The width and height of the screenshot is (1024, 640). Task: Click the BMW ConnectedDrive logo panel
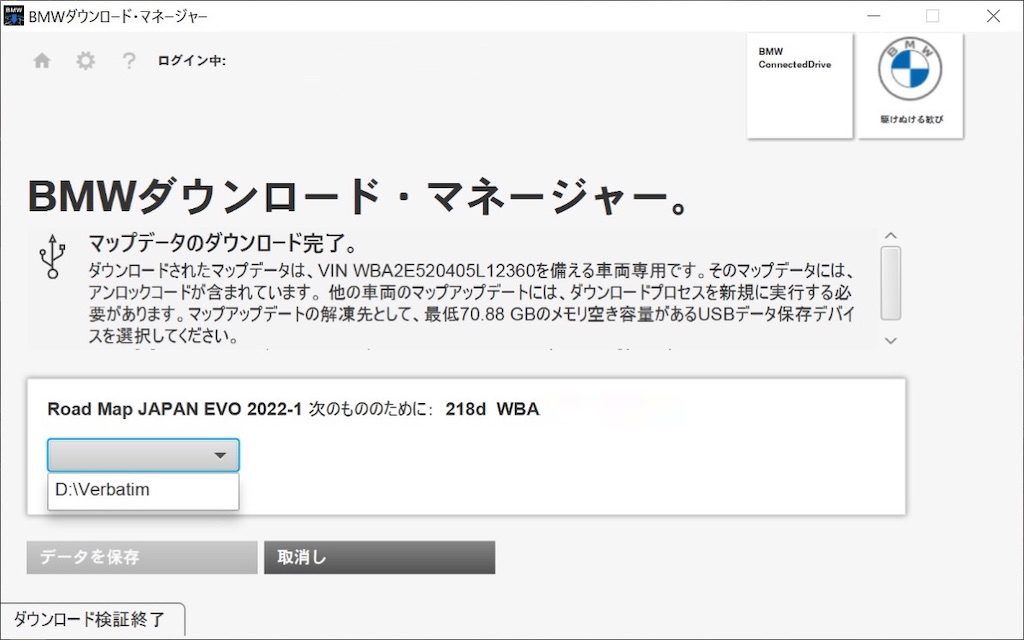click(798, 85)
